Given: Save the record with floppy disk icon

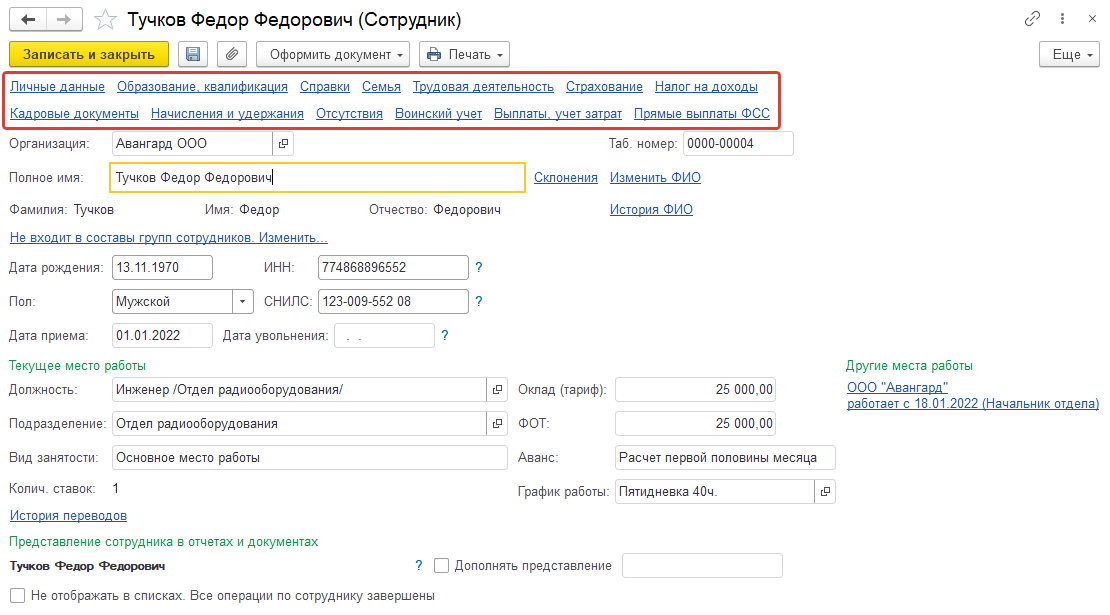Looking at the screenshot, I should pyautogui.click(x=193, y=54).
